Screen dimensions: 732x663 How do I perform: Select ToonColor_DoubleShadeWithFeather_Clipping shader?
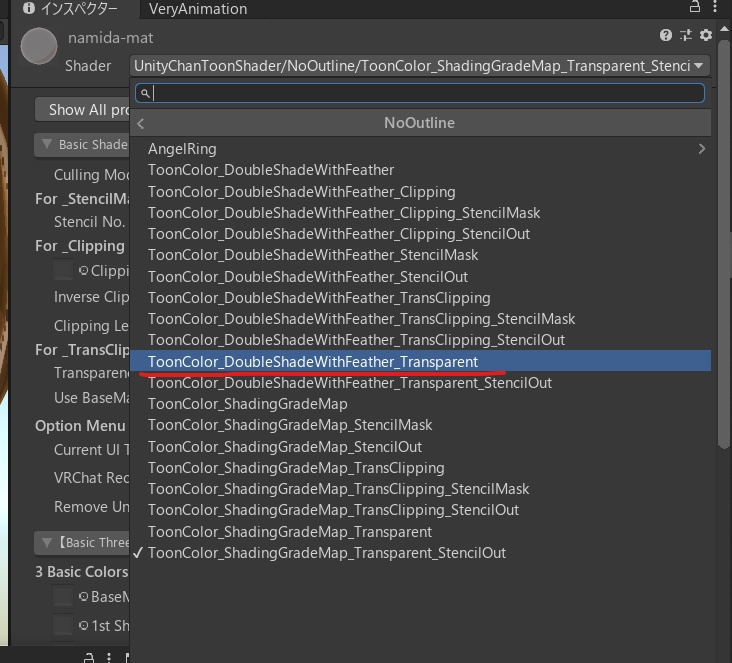pos(420,191)
